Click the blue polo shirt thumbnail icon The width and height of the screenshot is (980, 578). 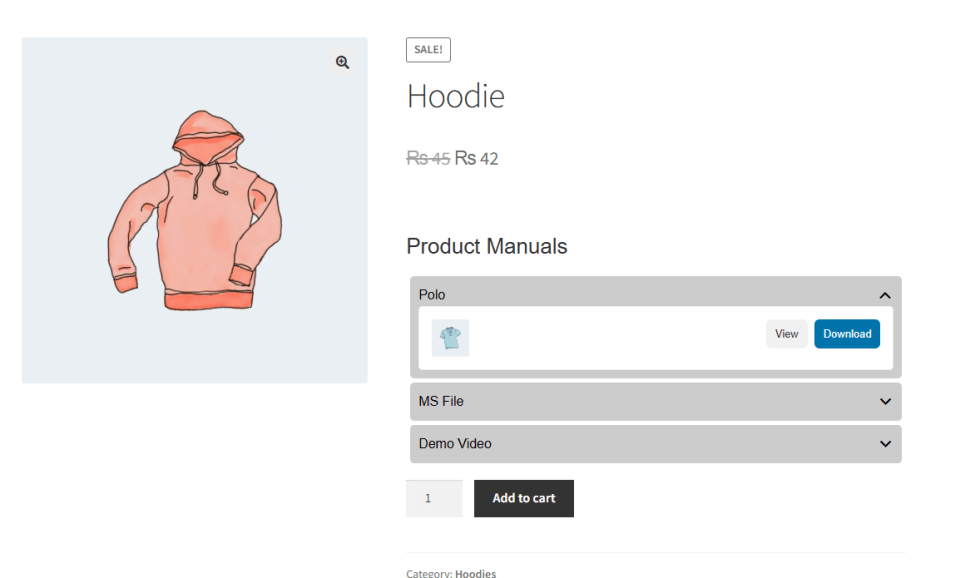pyautogui.click(x=450, y=338)
